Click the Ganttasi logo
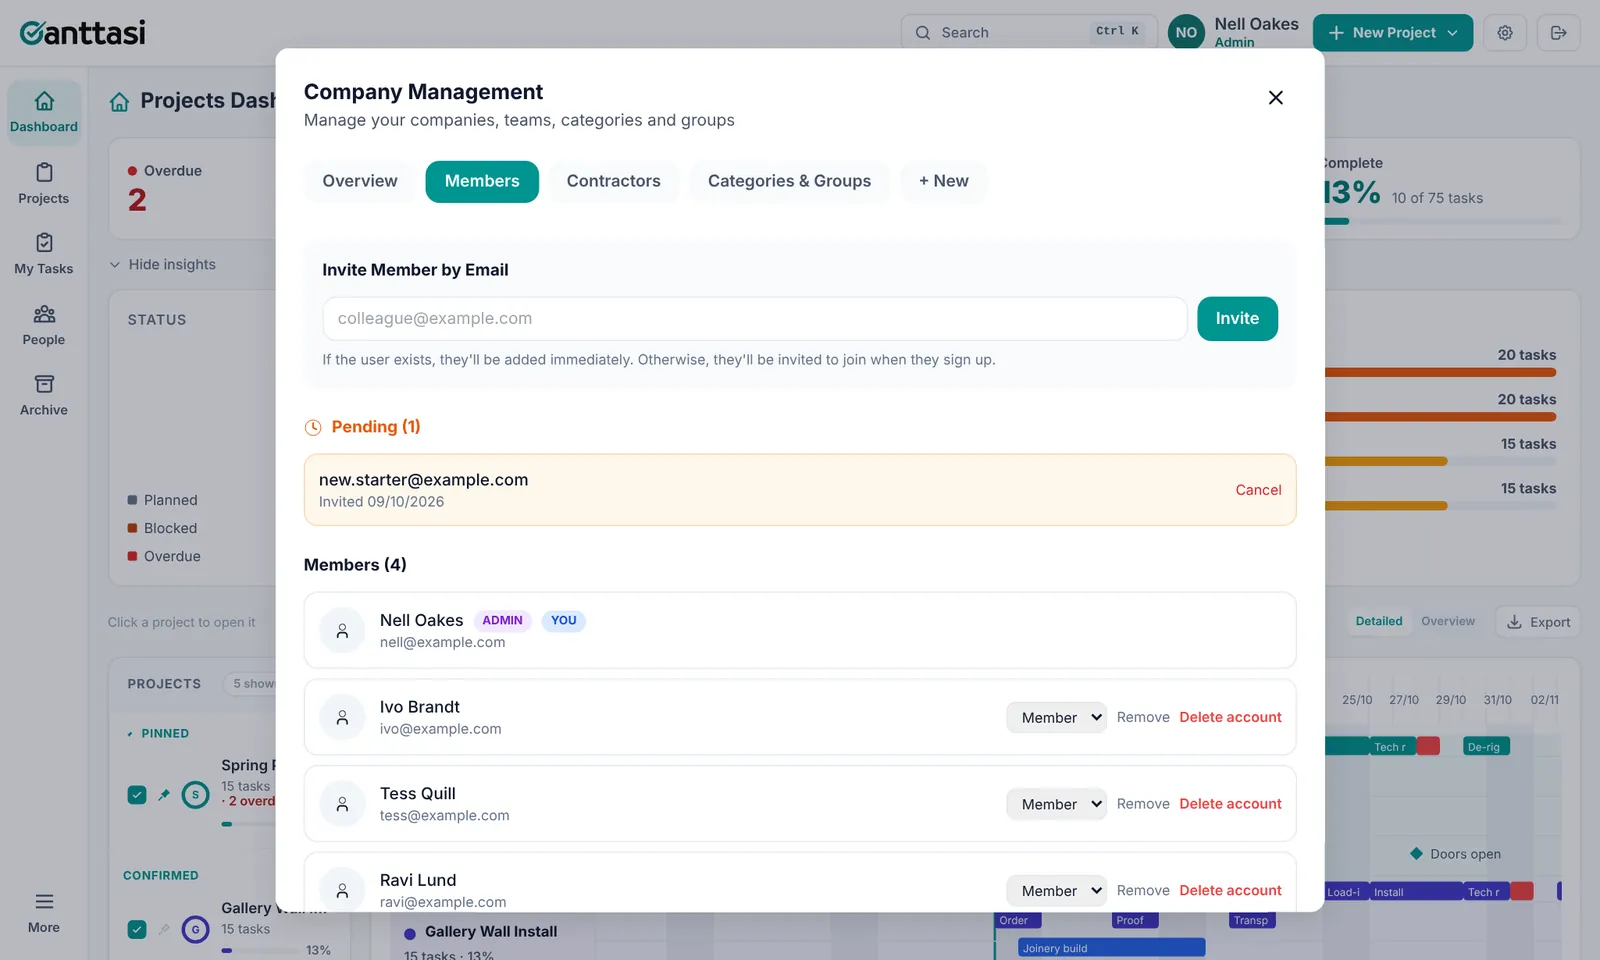1600x960 pixels. pos(83,33)
